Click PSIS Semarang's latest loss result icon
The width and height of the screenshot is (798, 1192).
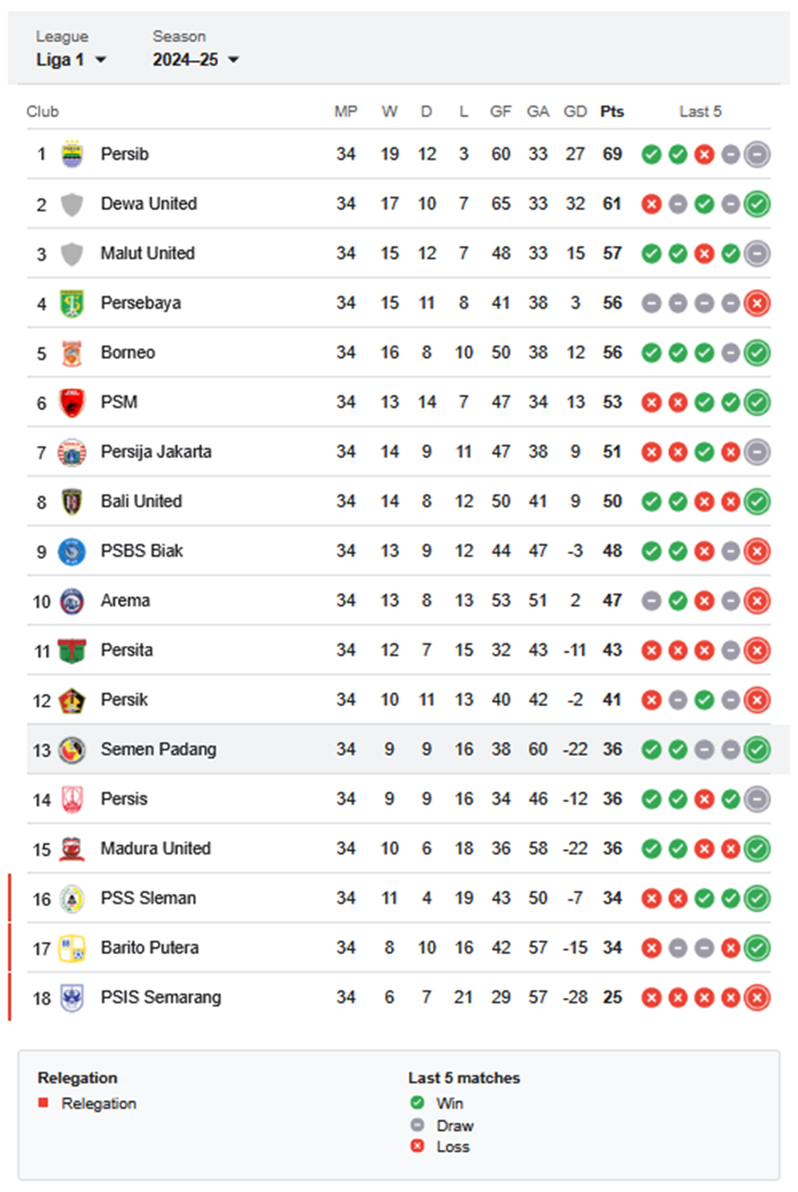(x=757, y=997)
